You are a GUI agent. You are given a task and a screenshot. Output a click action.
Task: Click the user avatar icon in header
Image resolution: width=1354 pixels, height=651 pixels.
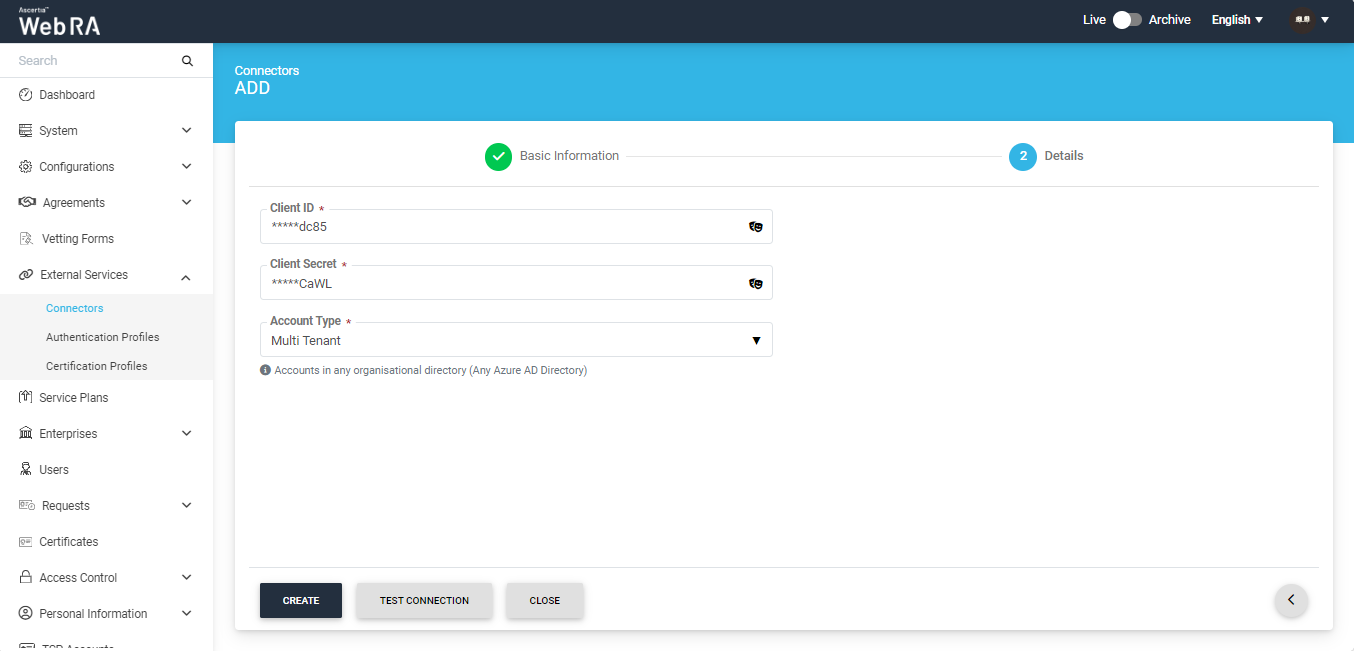click(x=1302, y=20)
